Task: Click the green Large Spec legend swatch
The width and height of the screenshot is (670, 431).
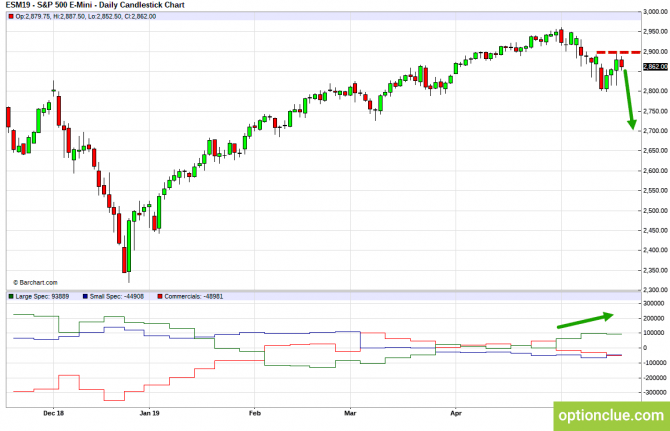Action: 11,296
